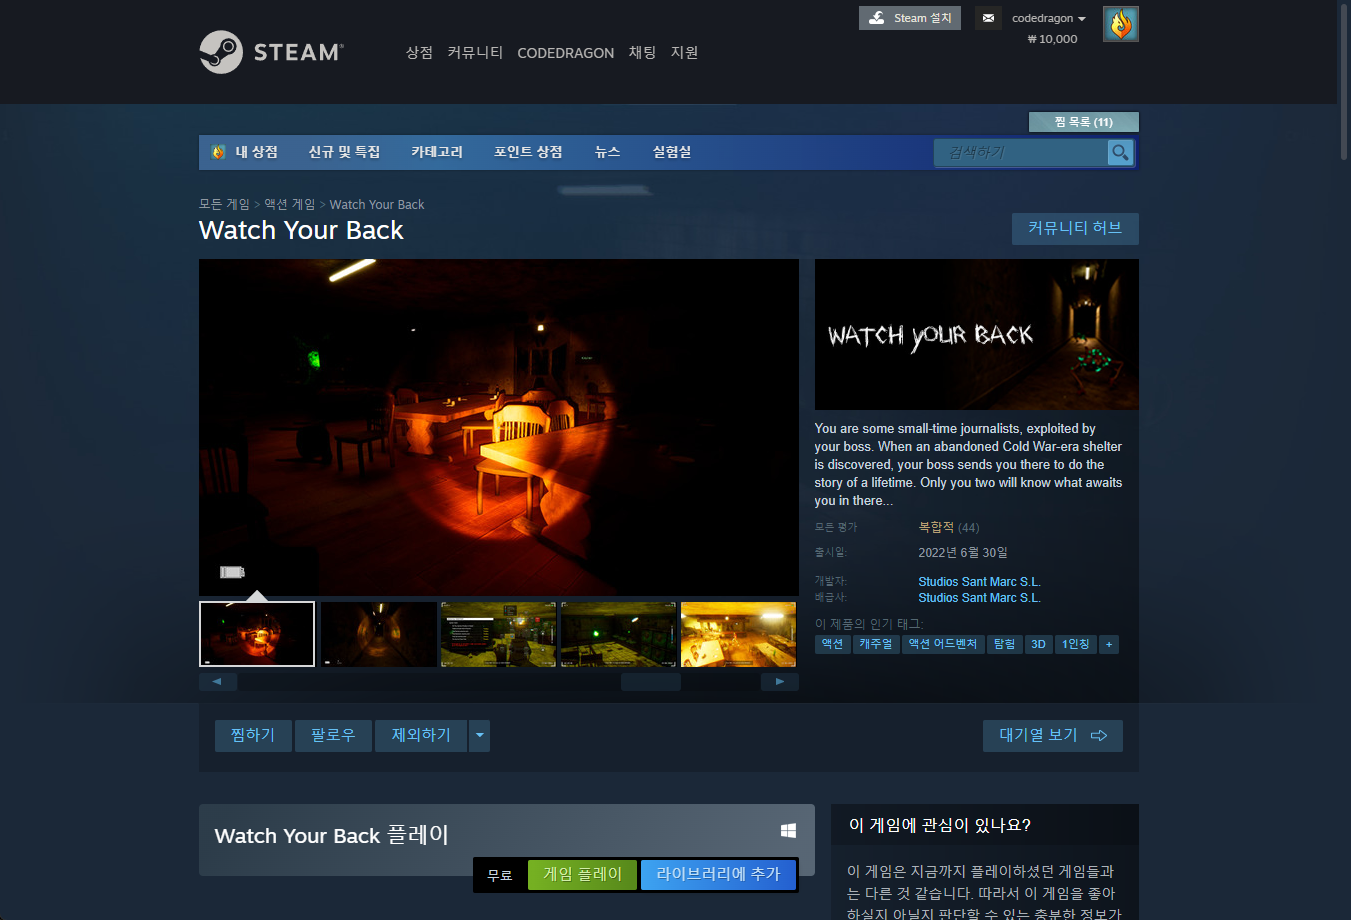The height and width of the screenshot is (920, 1351).
Task: Click 팔로우 button
Action: [333, 735]
